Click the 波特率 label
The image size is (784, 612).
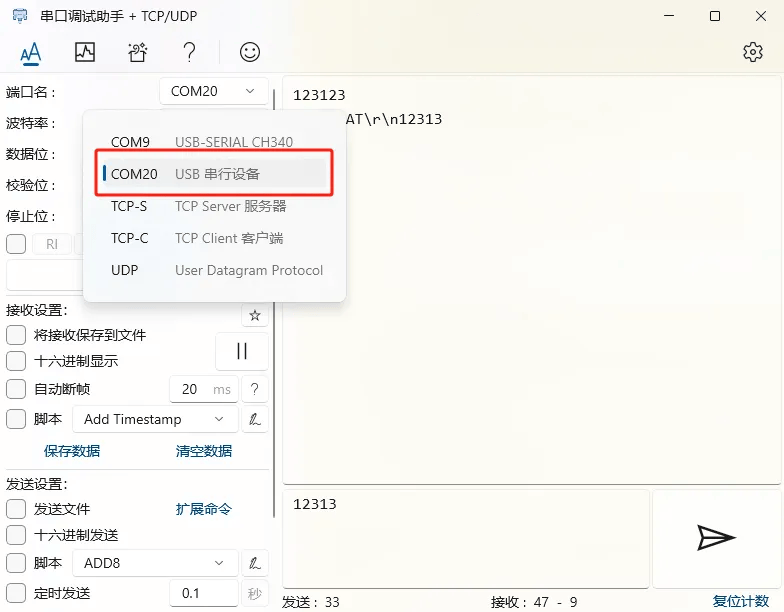point(30,123)
